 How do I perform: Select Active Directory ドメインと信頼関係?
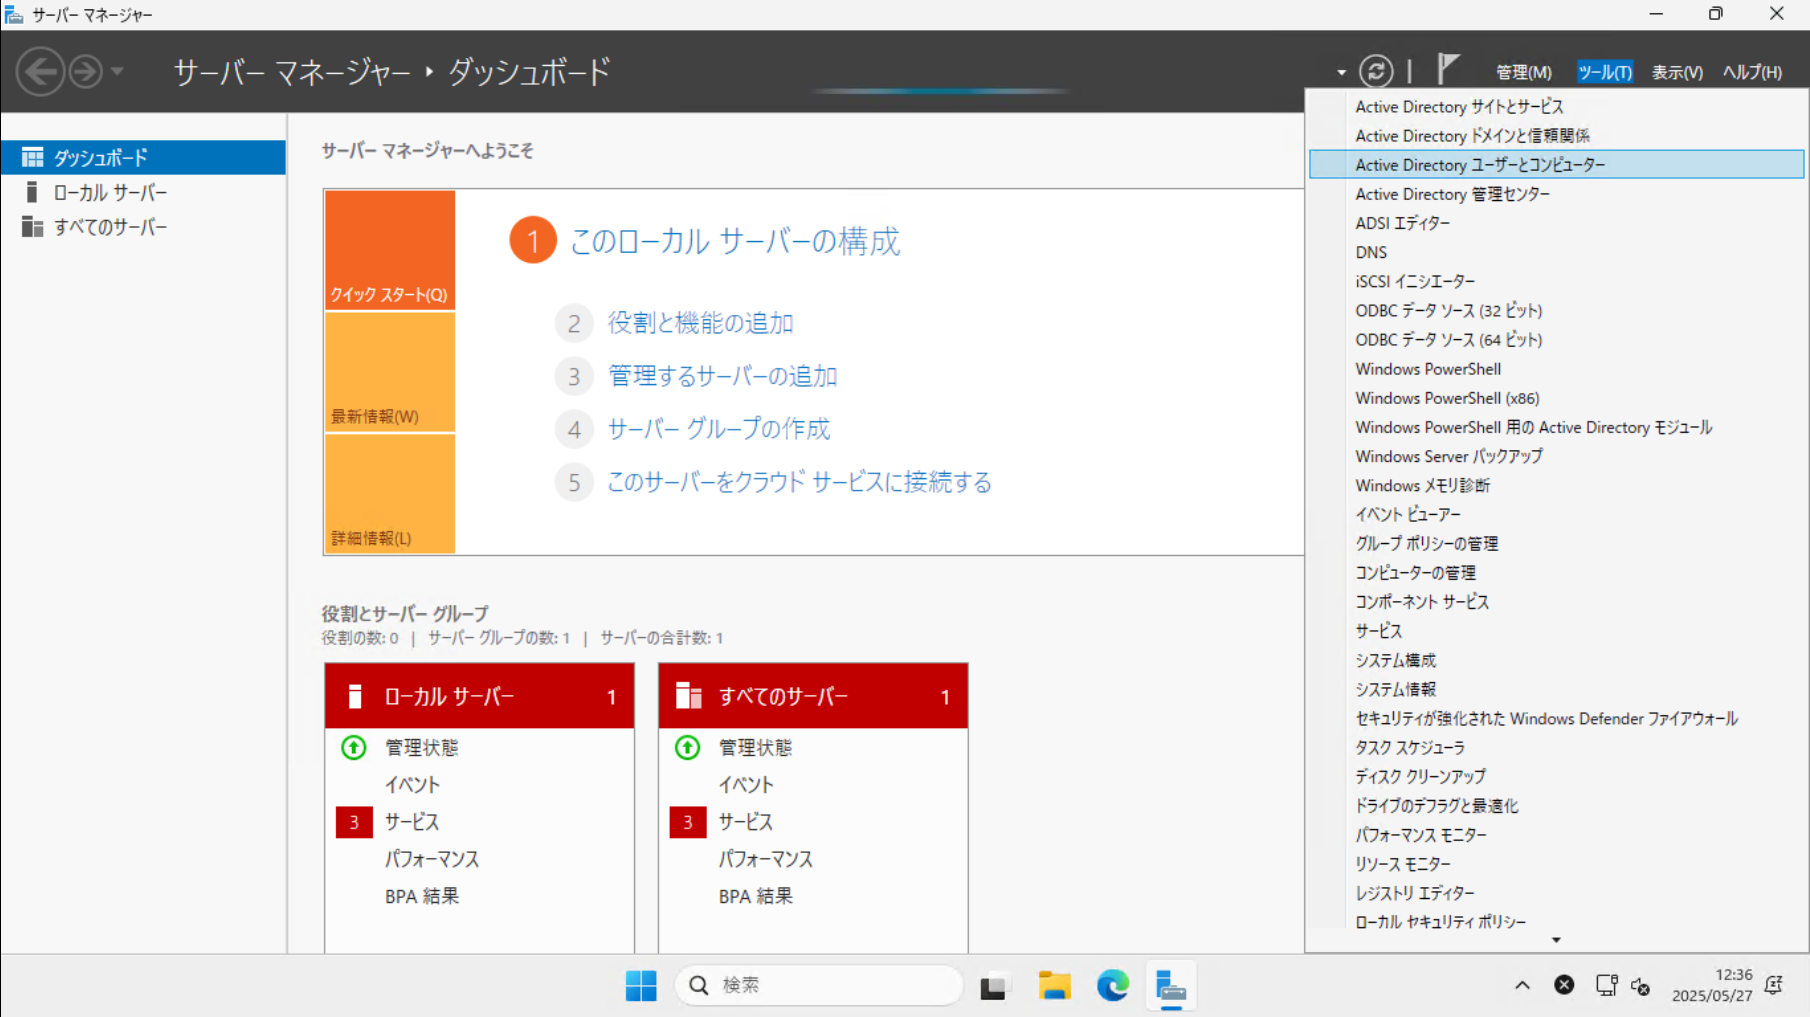[1557, 135]
